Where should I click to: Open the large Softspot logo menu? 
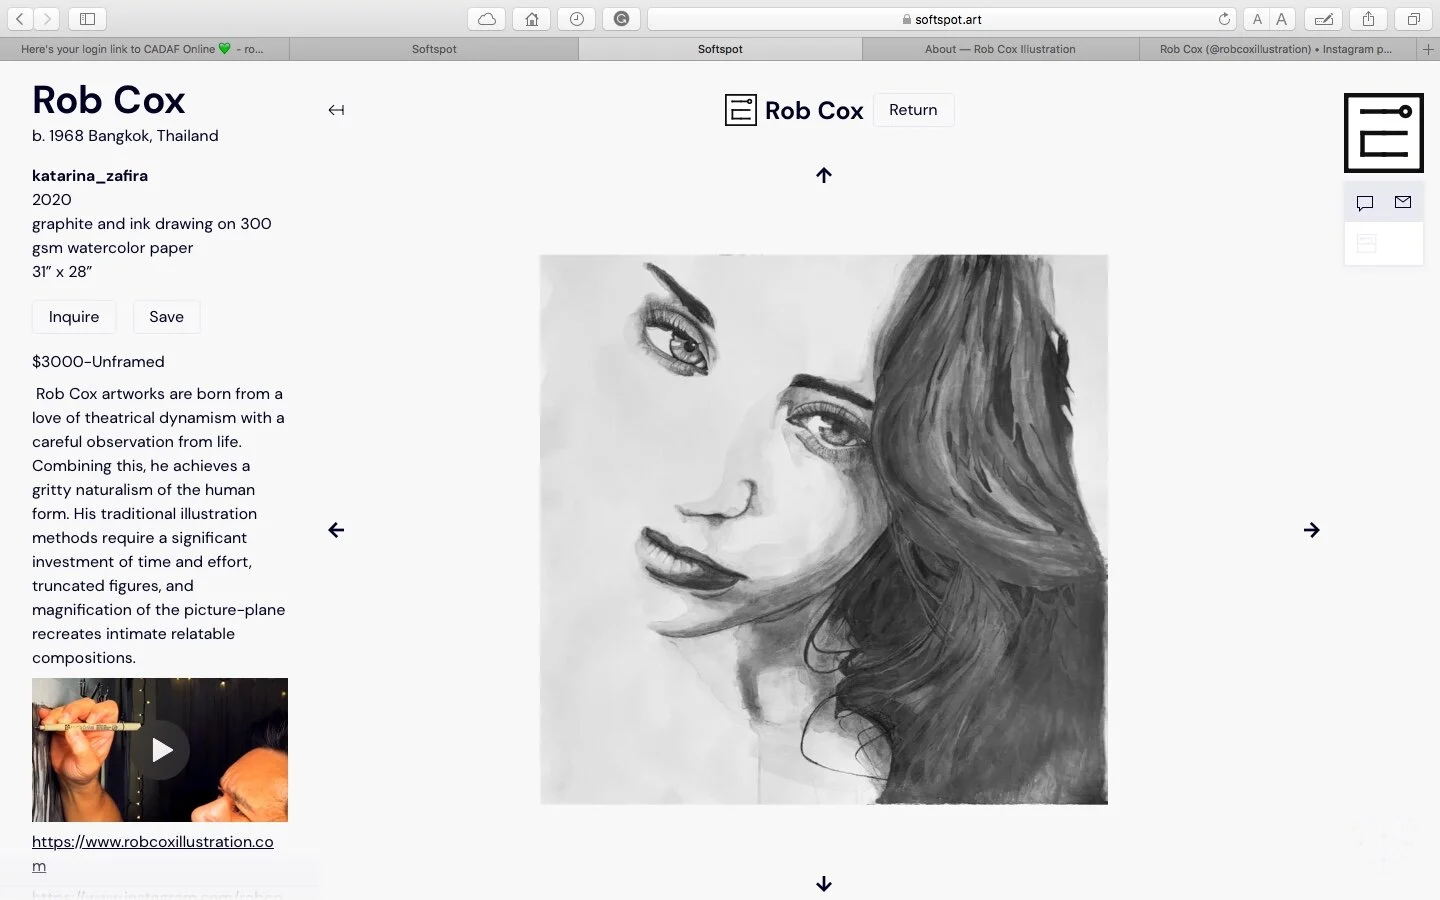[1383, 133]
